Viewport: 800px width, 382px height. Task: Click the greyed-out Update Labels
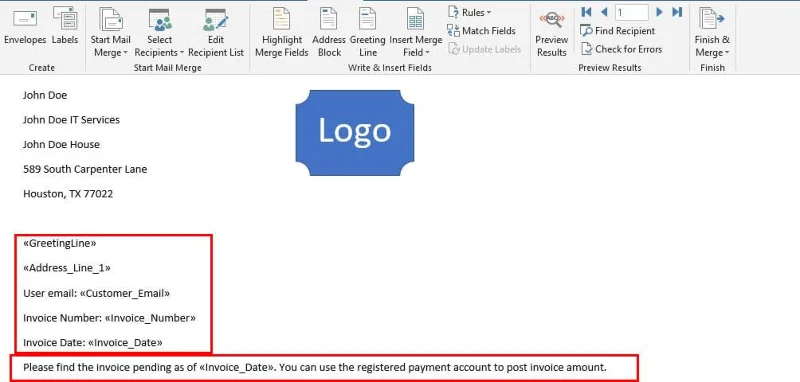(x=485, y=49)
